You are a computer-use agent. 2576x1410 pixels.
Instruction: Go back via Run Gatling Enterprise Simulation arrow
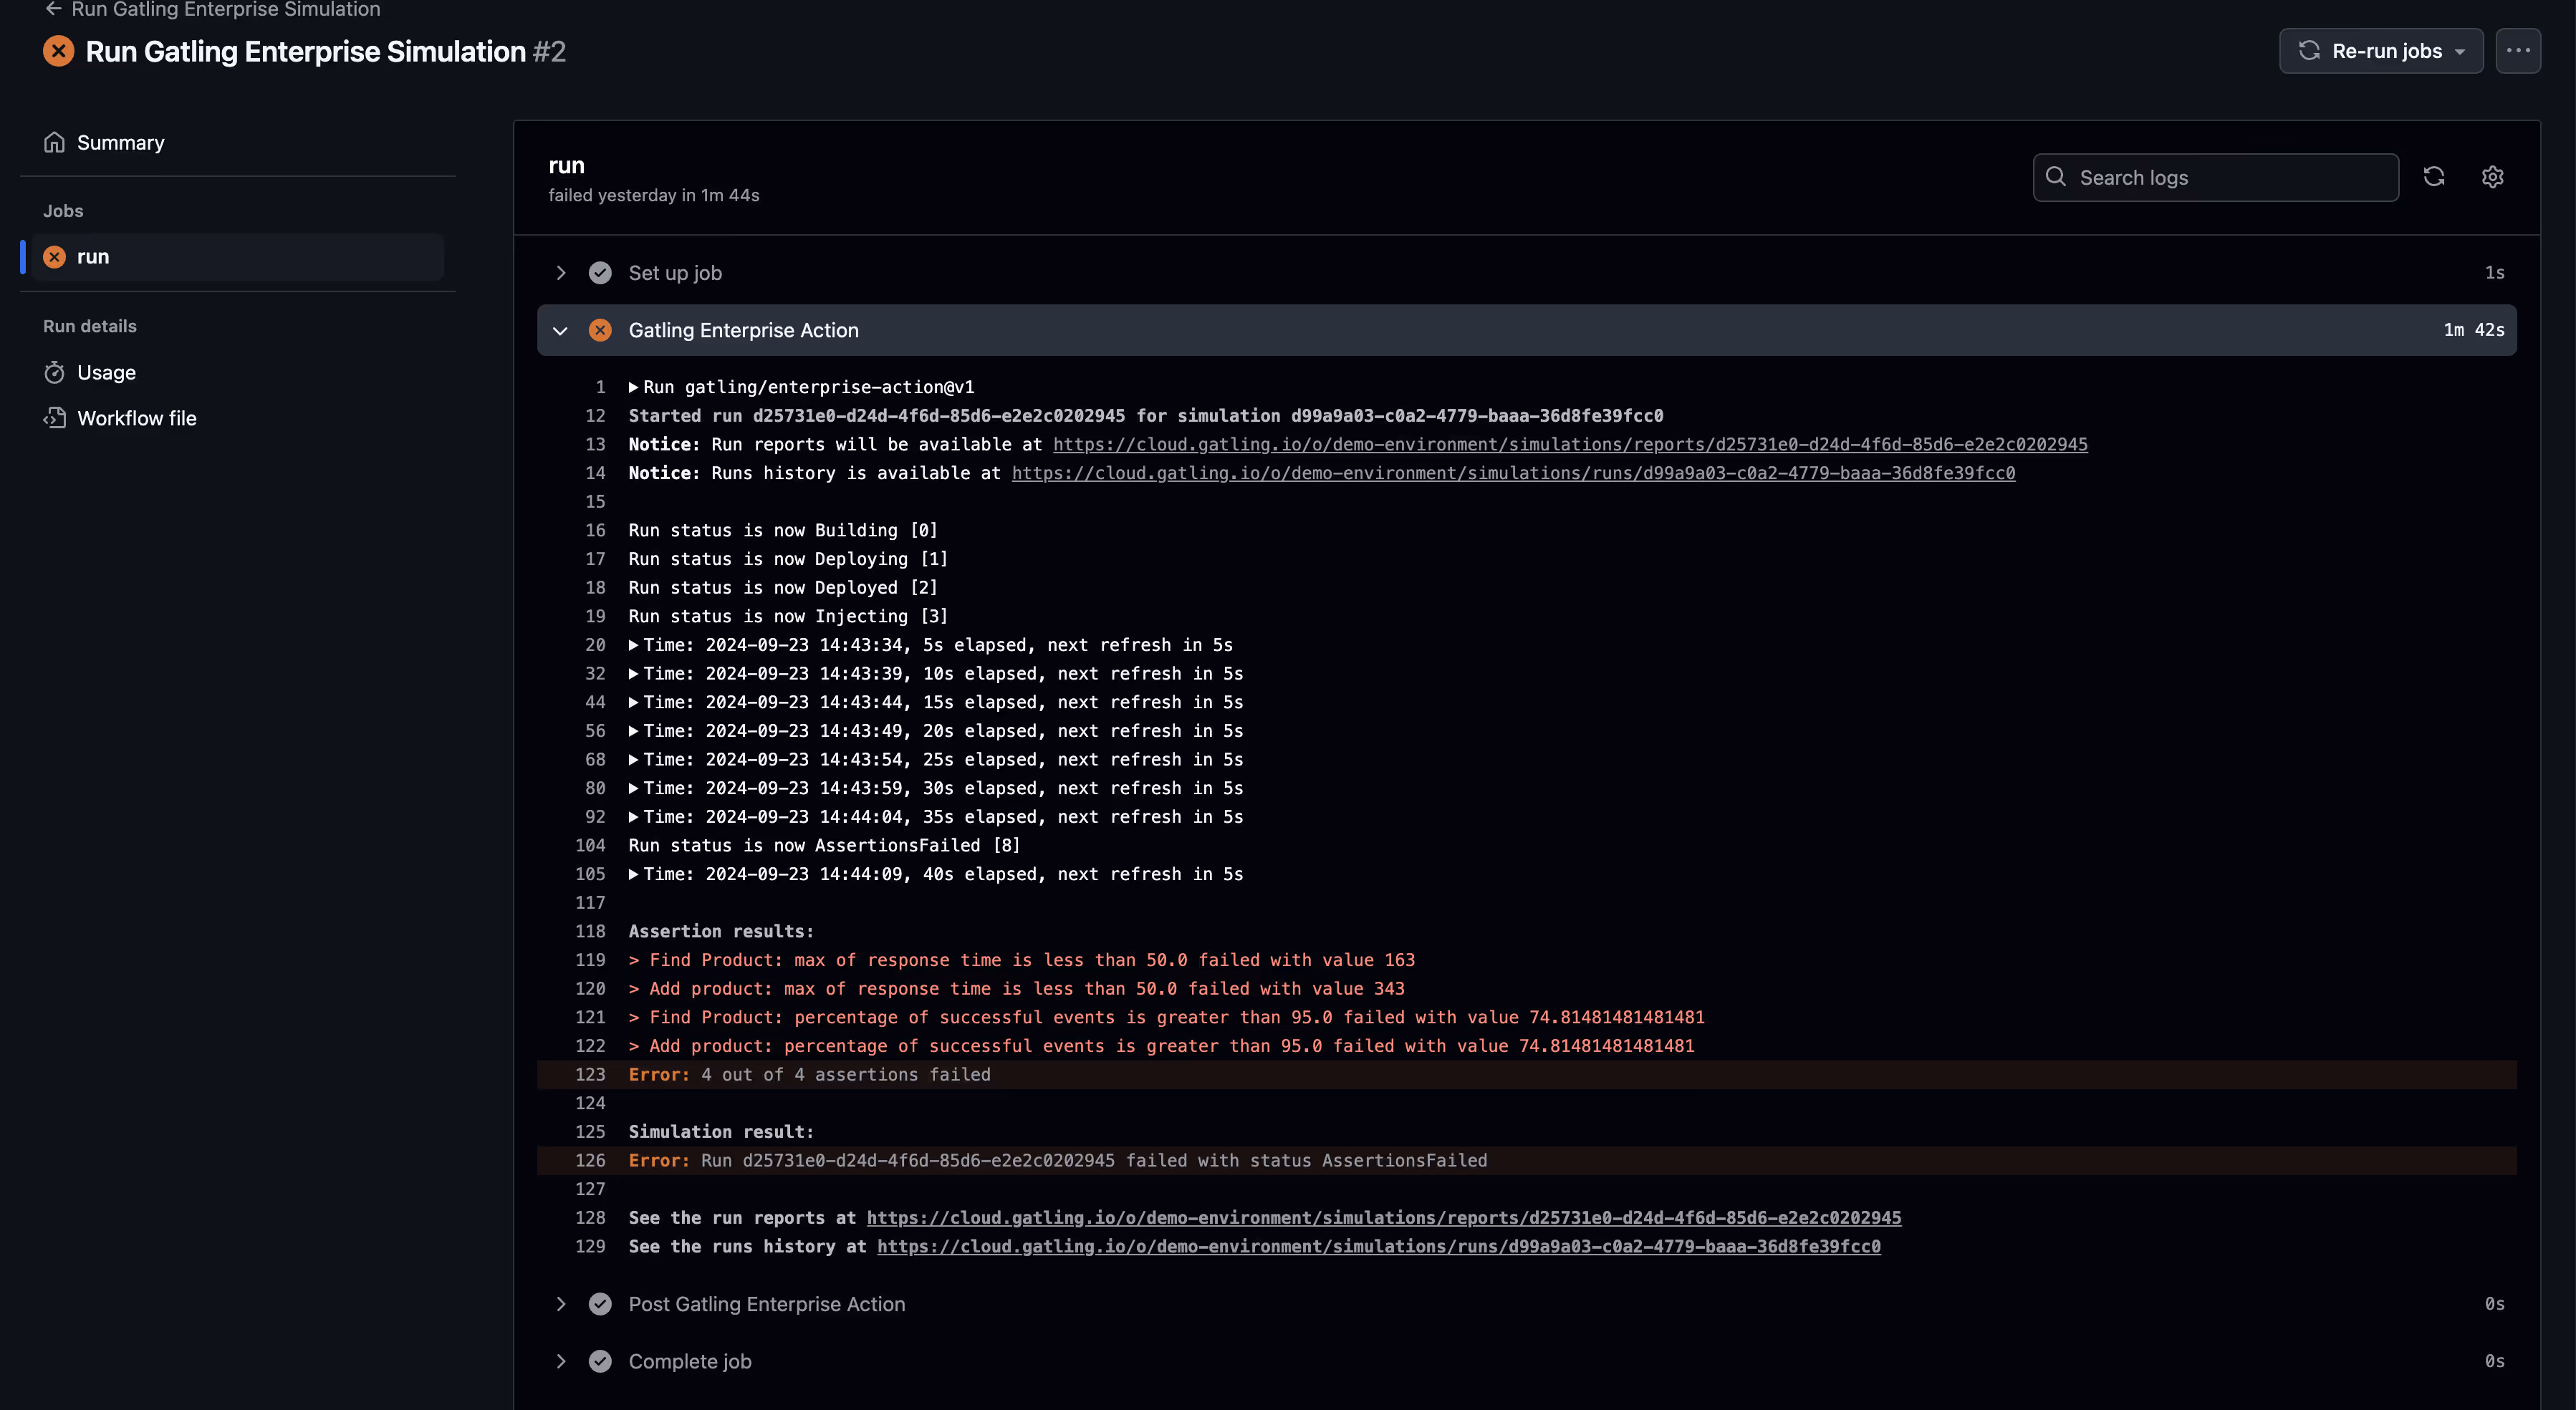tap(54, 9)
